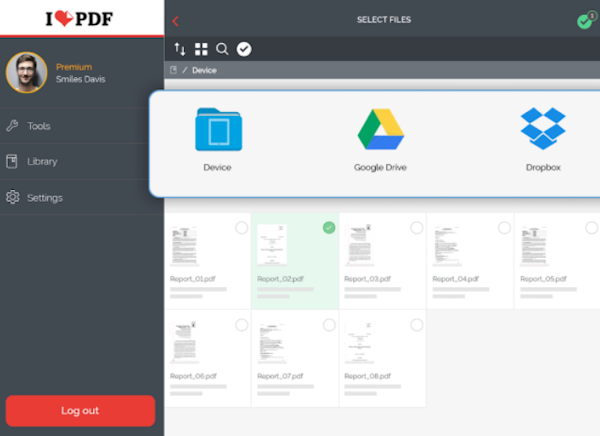Confirm selection with green checkmark badge
This screenshot has height=436, width=600.
tap(586, 21)
